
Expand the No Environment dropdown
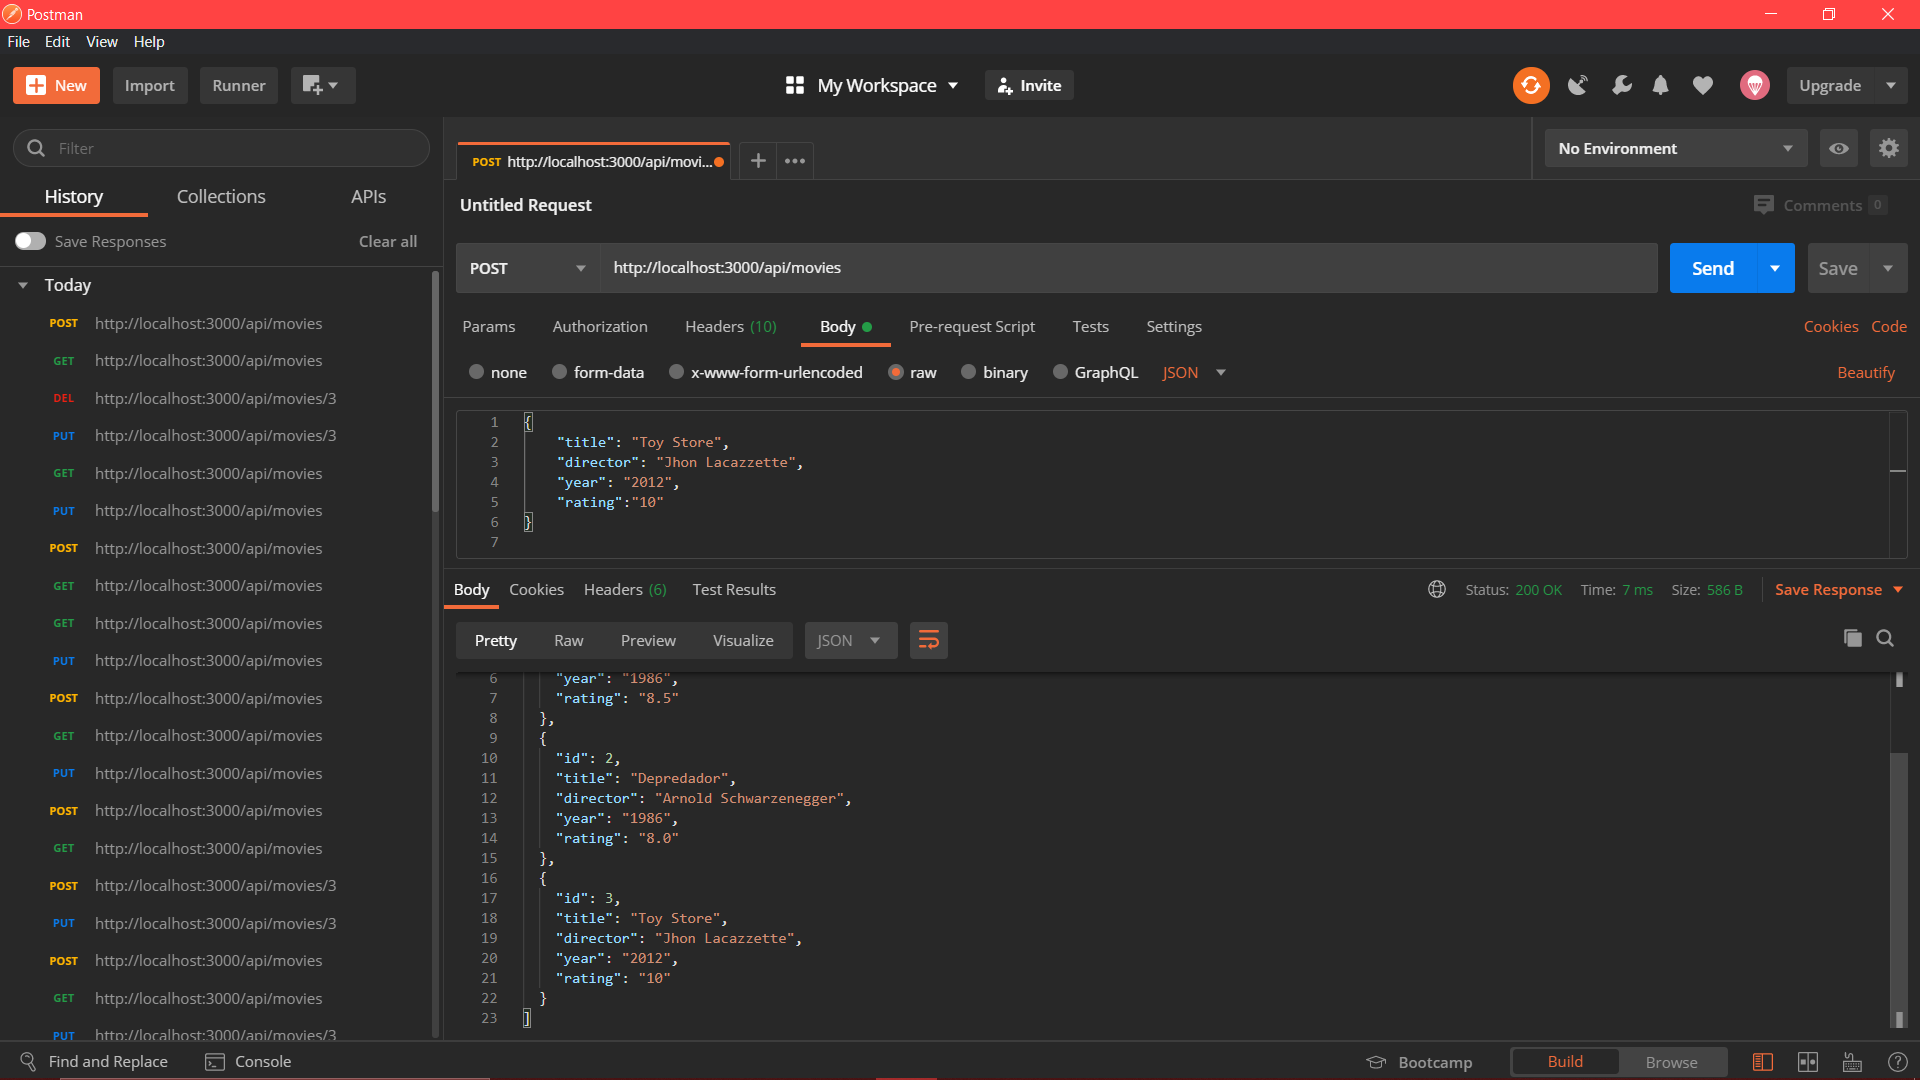tap(1675, 148)
